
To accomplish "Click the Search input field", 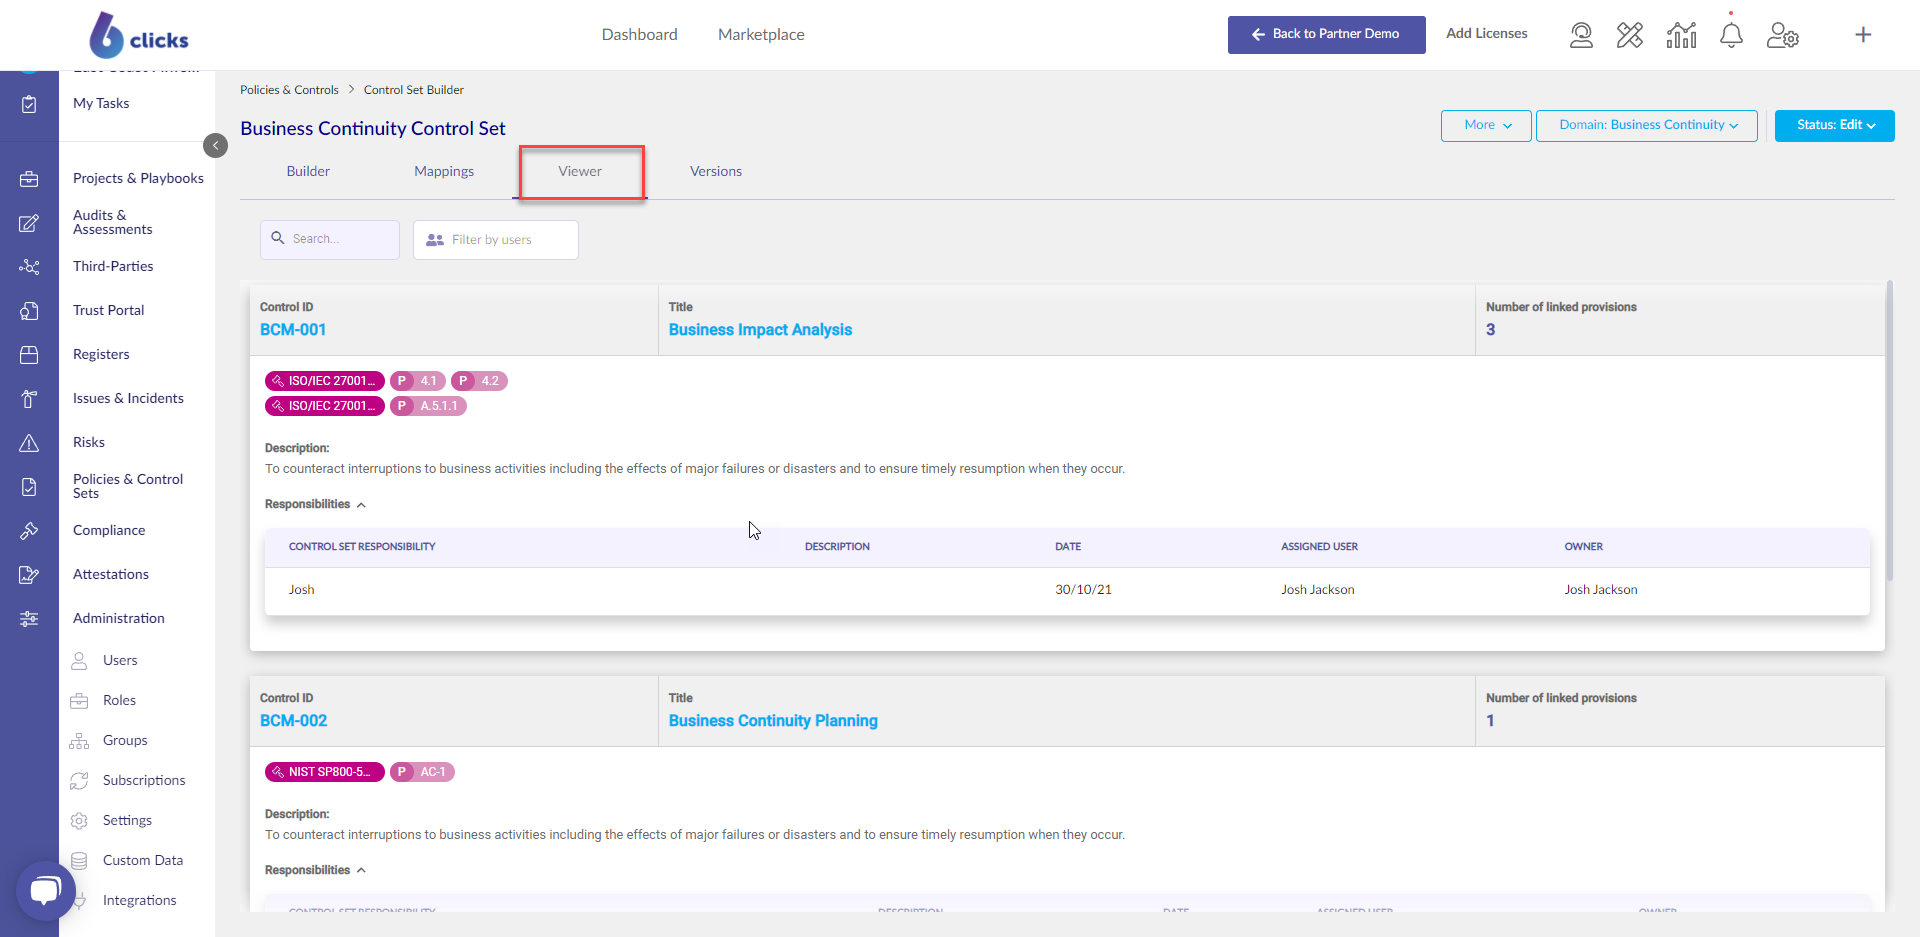I will (330, 240).
